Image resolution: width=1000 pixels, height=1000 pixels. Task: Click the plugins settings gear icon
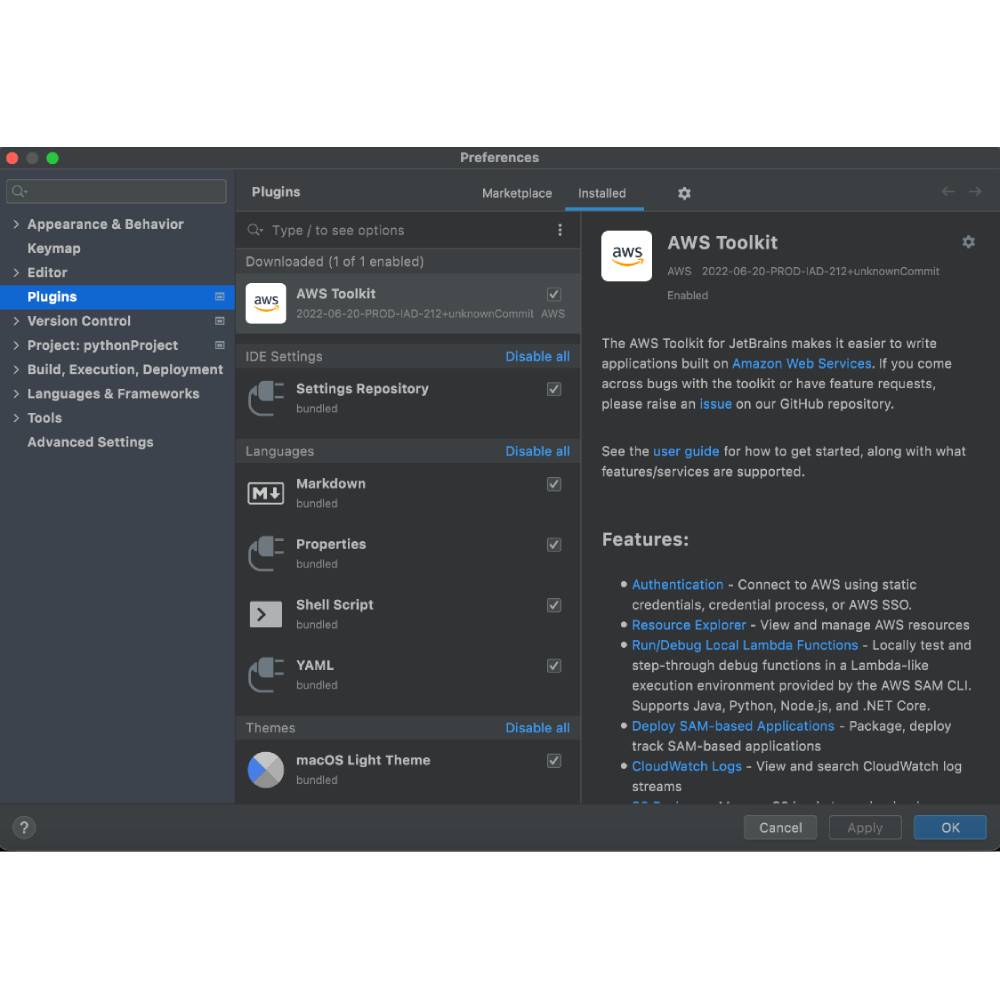[x=684, y=193]
